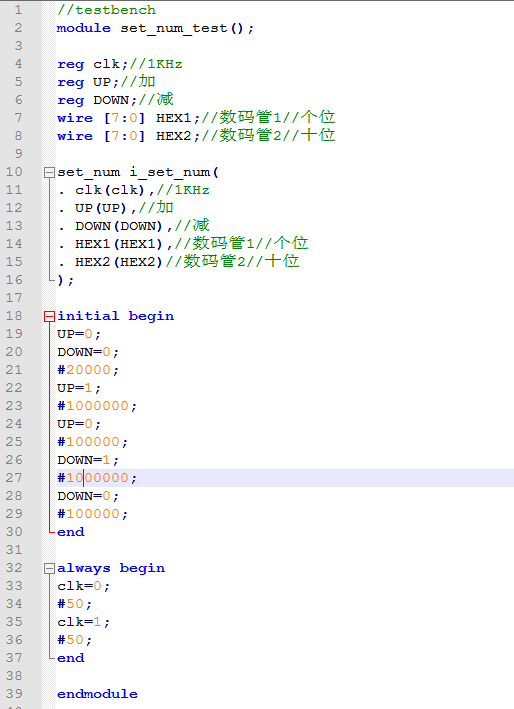This screenshot has height=709, width=514.
Task: Click the clk=1; statement
Action: tap(84, 622)
